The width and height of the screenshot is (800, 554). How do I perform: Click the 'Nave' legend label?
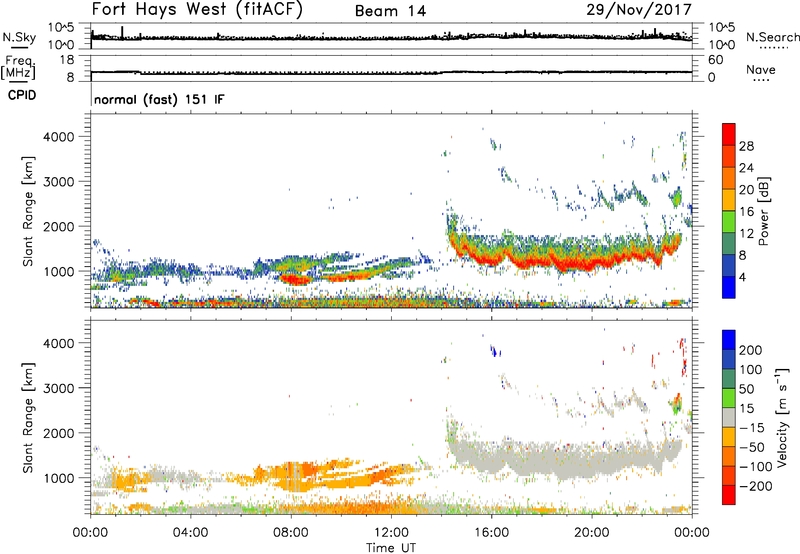[x=761, y=70]
